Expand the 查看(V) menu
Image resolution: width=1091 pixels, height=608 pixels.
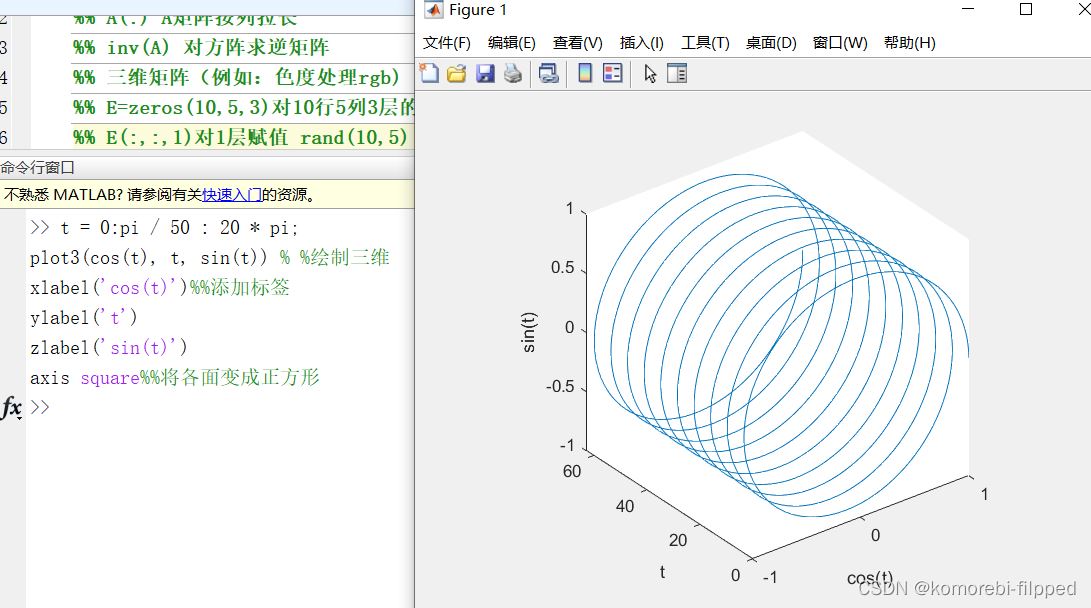[x=577, y=43]
